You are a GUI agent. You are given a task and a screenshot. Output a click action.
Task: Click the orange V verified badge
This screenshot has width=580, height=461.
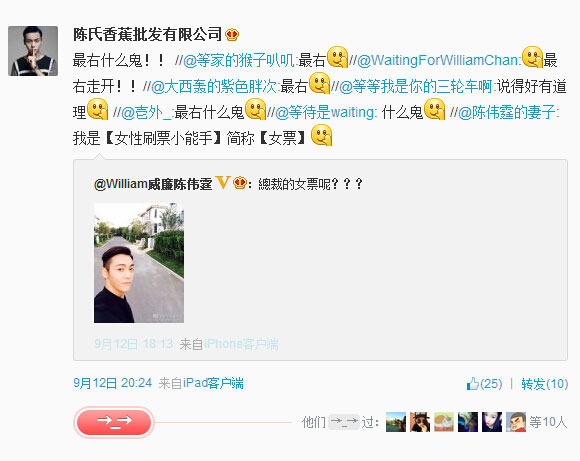pyautogui.click(x=223, y=182)
